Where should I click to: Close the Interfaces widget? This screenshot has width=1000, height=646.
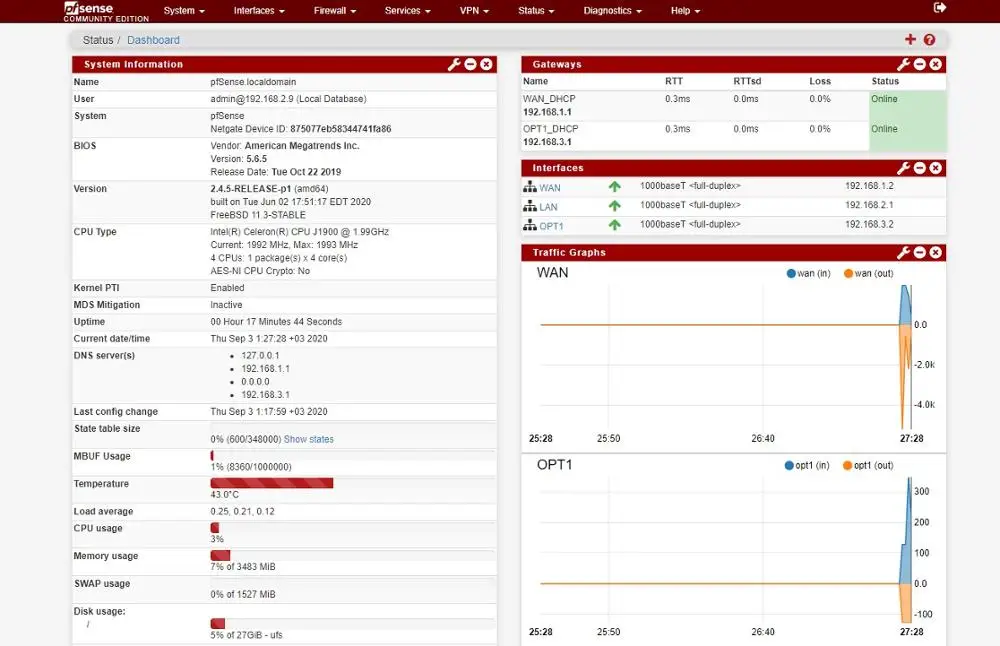tap(936, 168)
